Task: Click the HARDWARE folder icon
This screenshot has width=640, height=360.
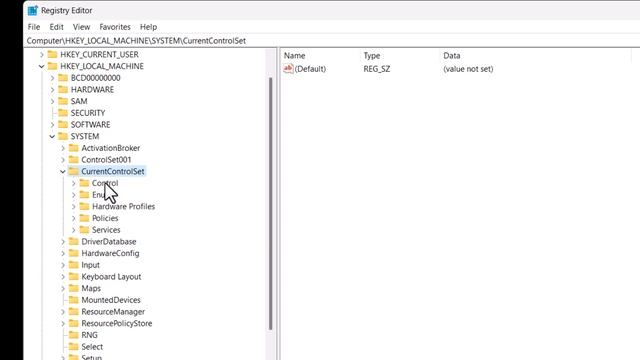Action: (63, 89)
